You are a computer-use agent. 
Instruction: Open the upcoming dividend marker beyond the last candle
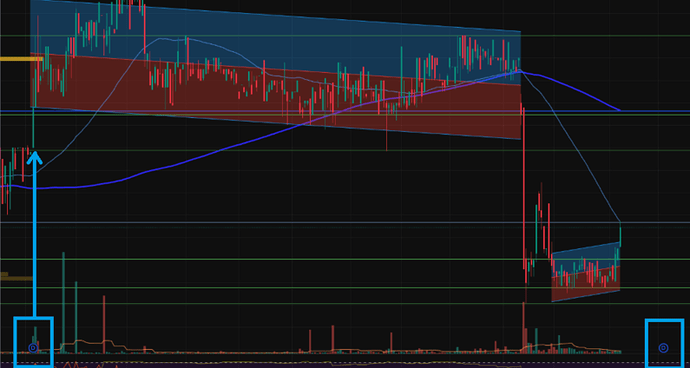click(664, 348)
